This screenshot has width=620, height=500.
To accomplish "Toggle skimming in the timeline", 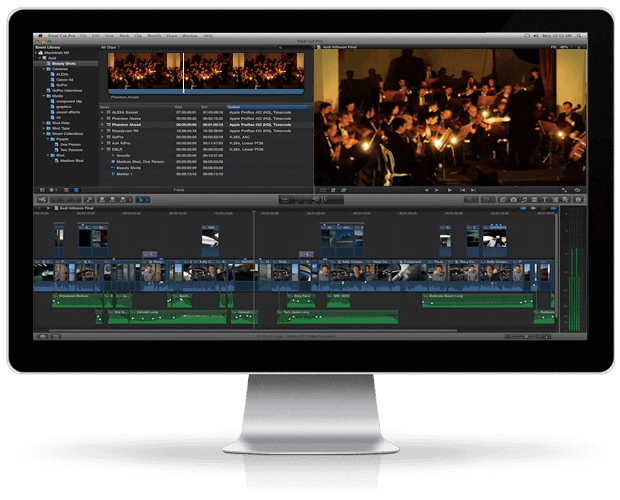I will pyautogui.click(x=523, y=208).
